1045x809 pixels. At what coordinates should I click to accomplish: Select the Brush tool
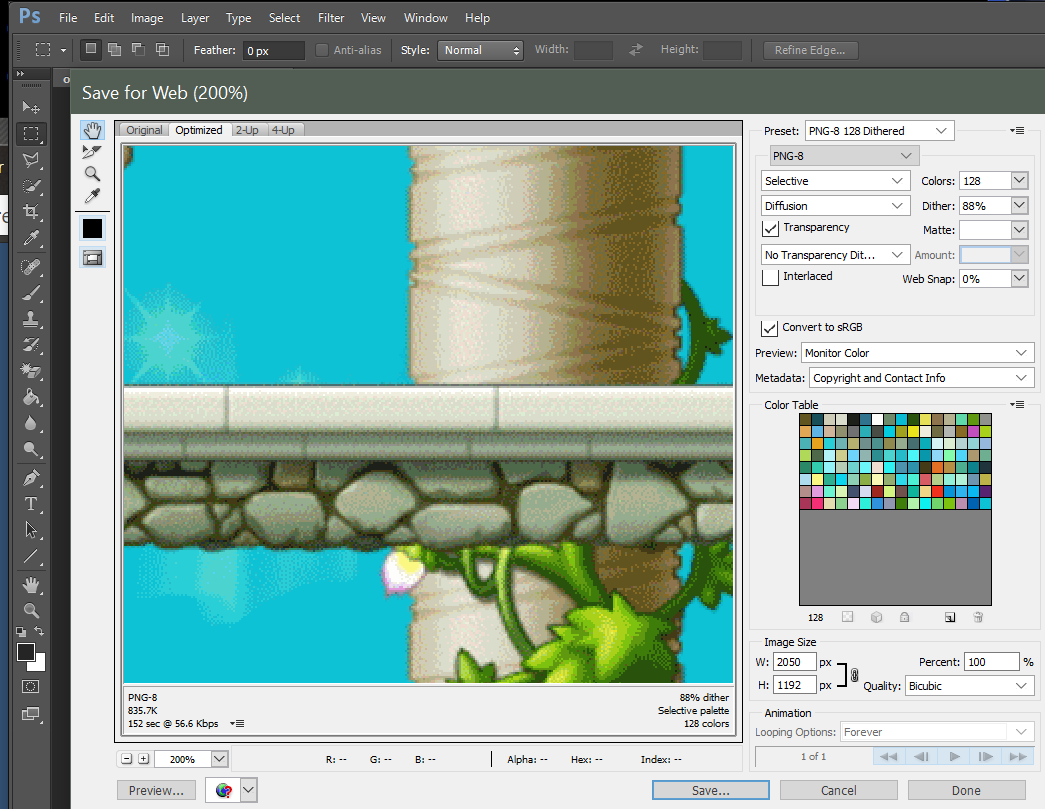click(x=31, y=293)
